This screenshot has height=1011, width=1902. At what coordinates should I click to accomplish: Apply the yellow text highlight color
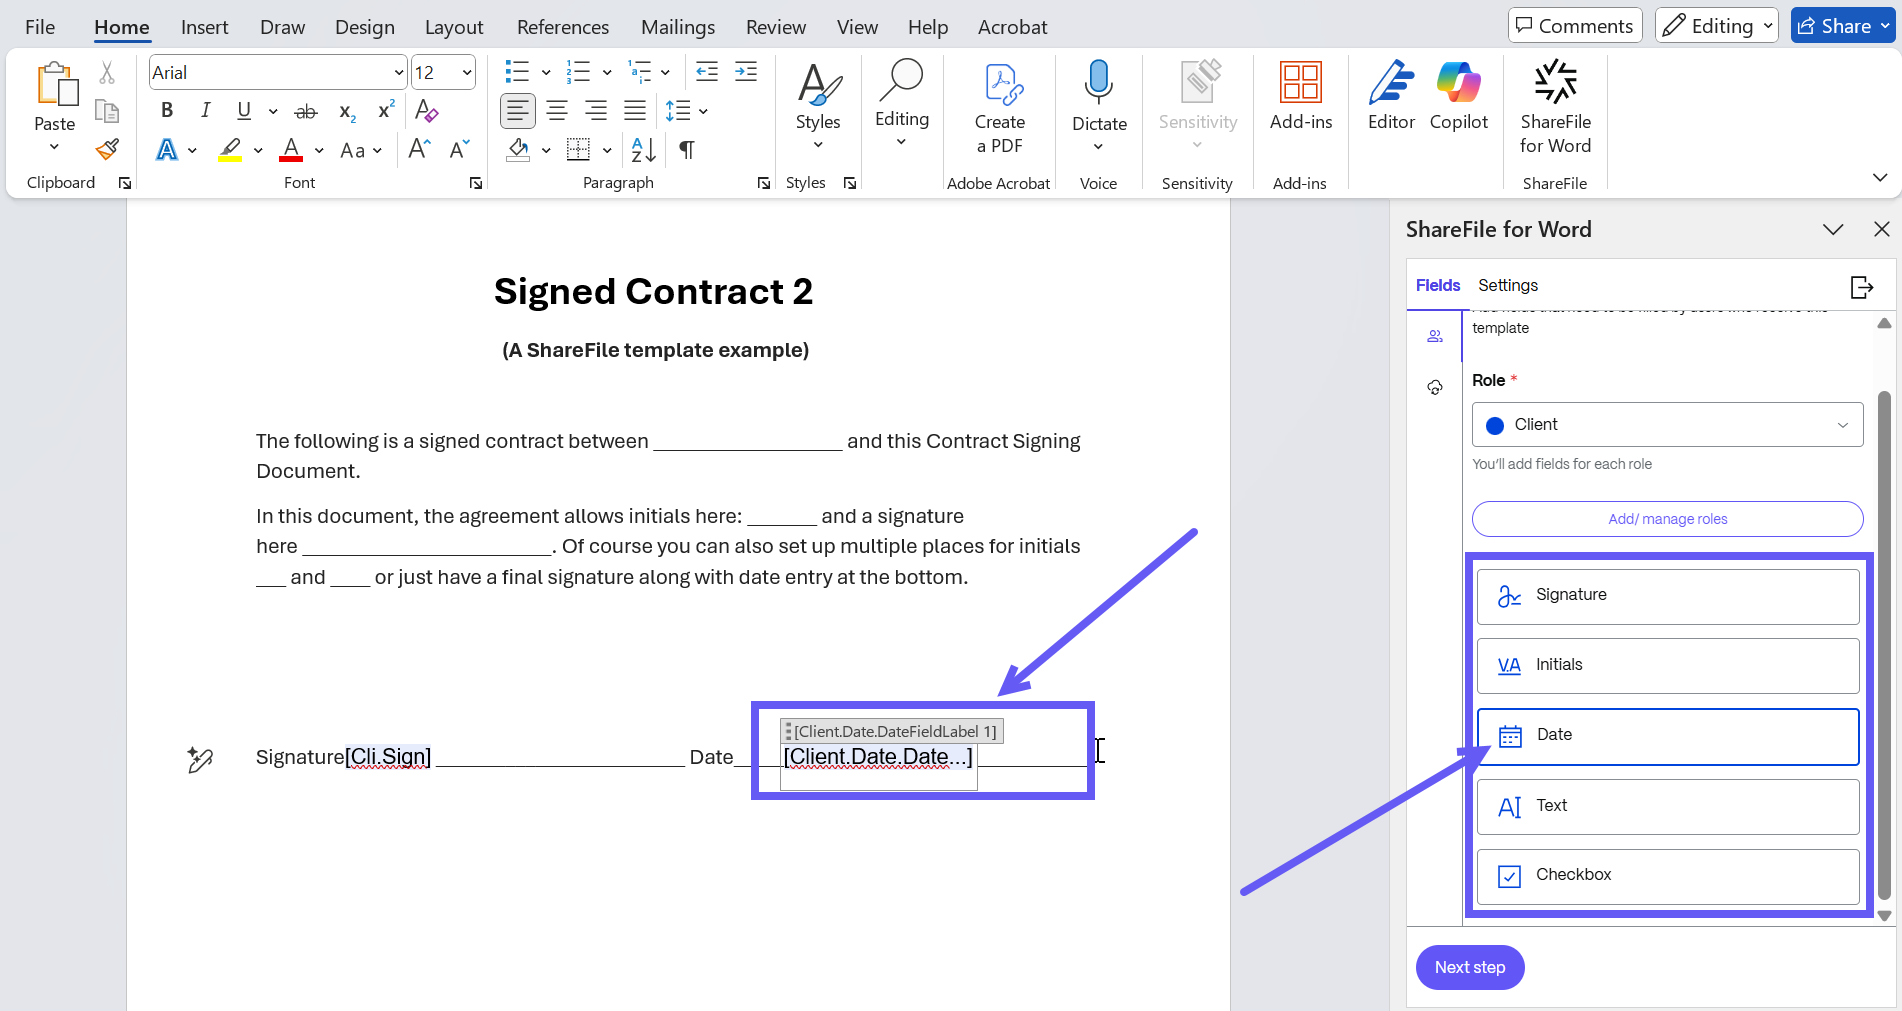(x=230, y=150)
